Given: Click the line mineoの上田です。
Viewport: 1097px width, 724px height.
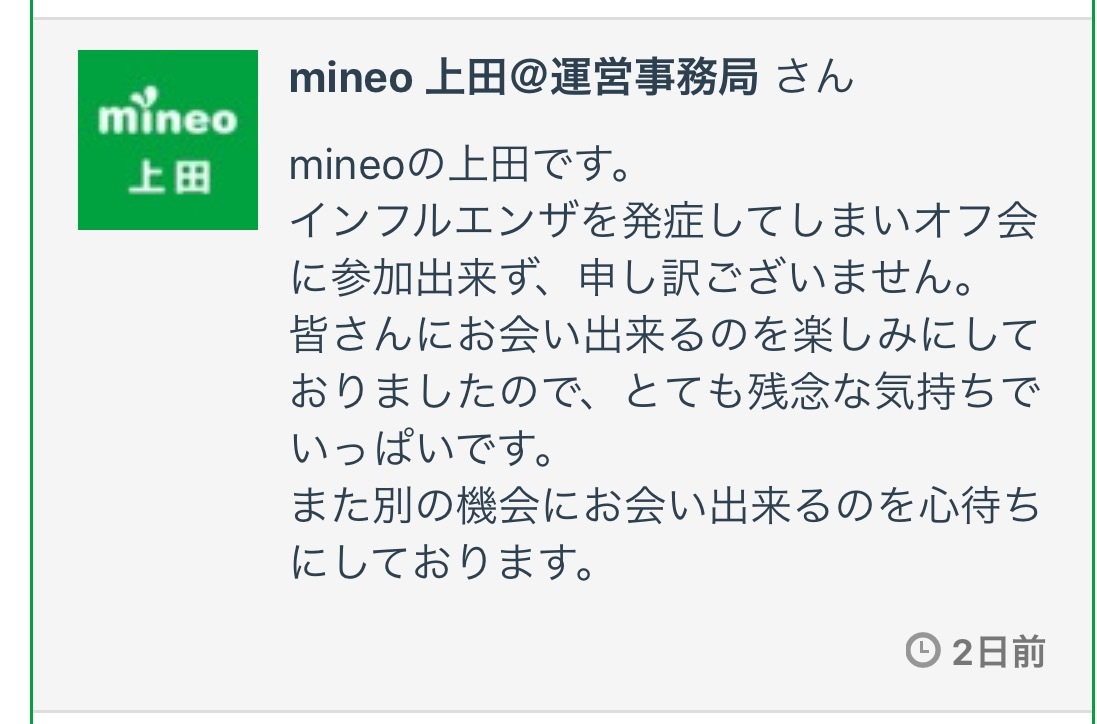Looking at the screenshot, I should point(461,165).
